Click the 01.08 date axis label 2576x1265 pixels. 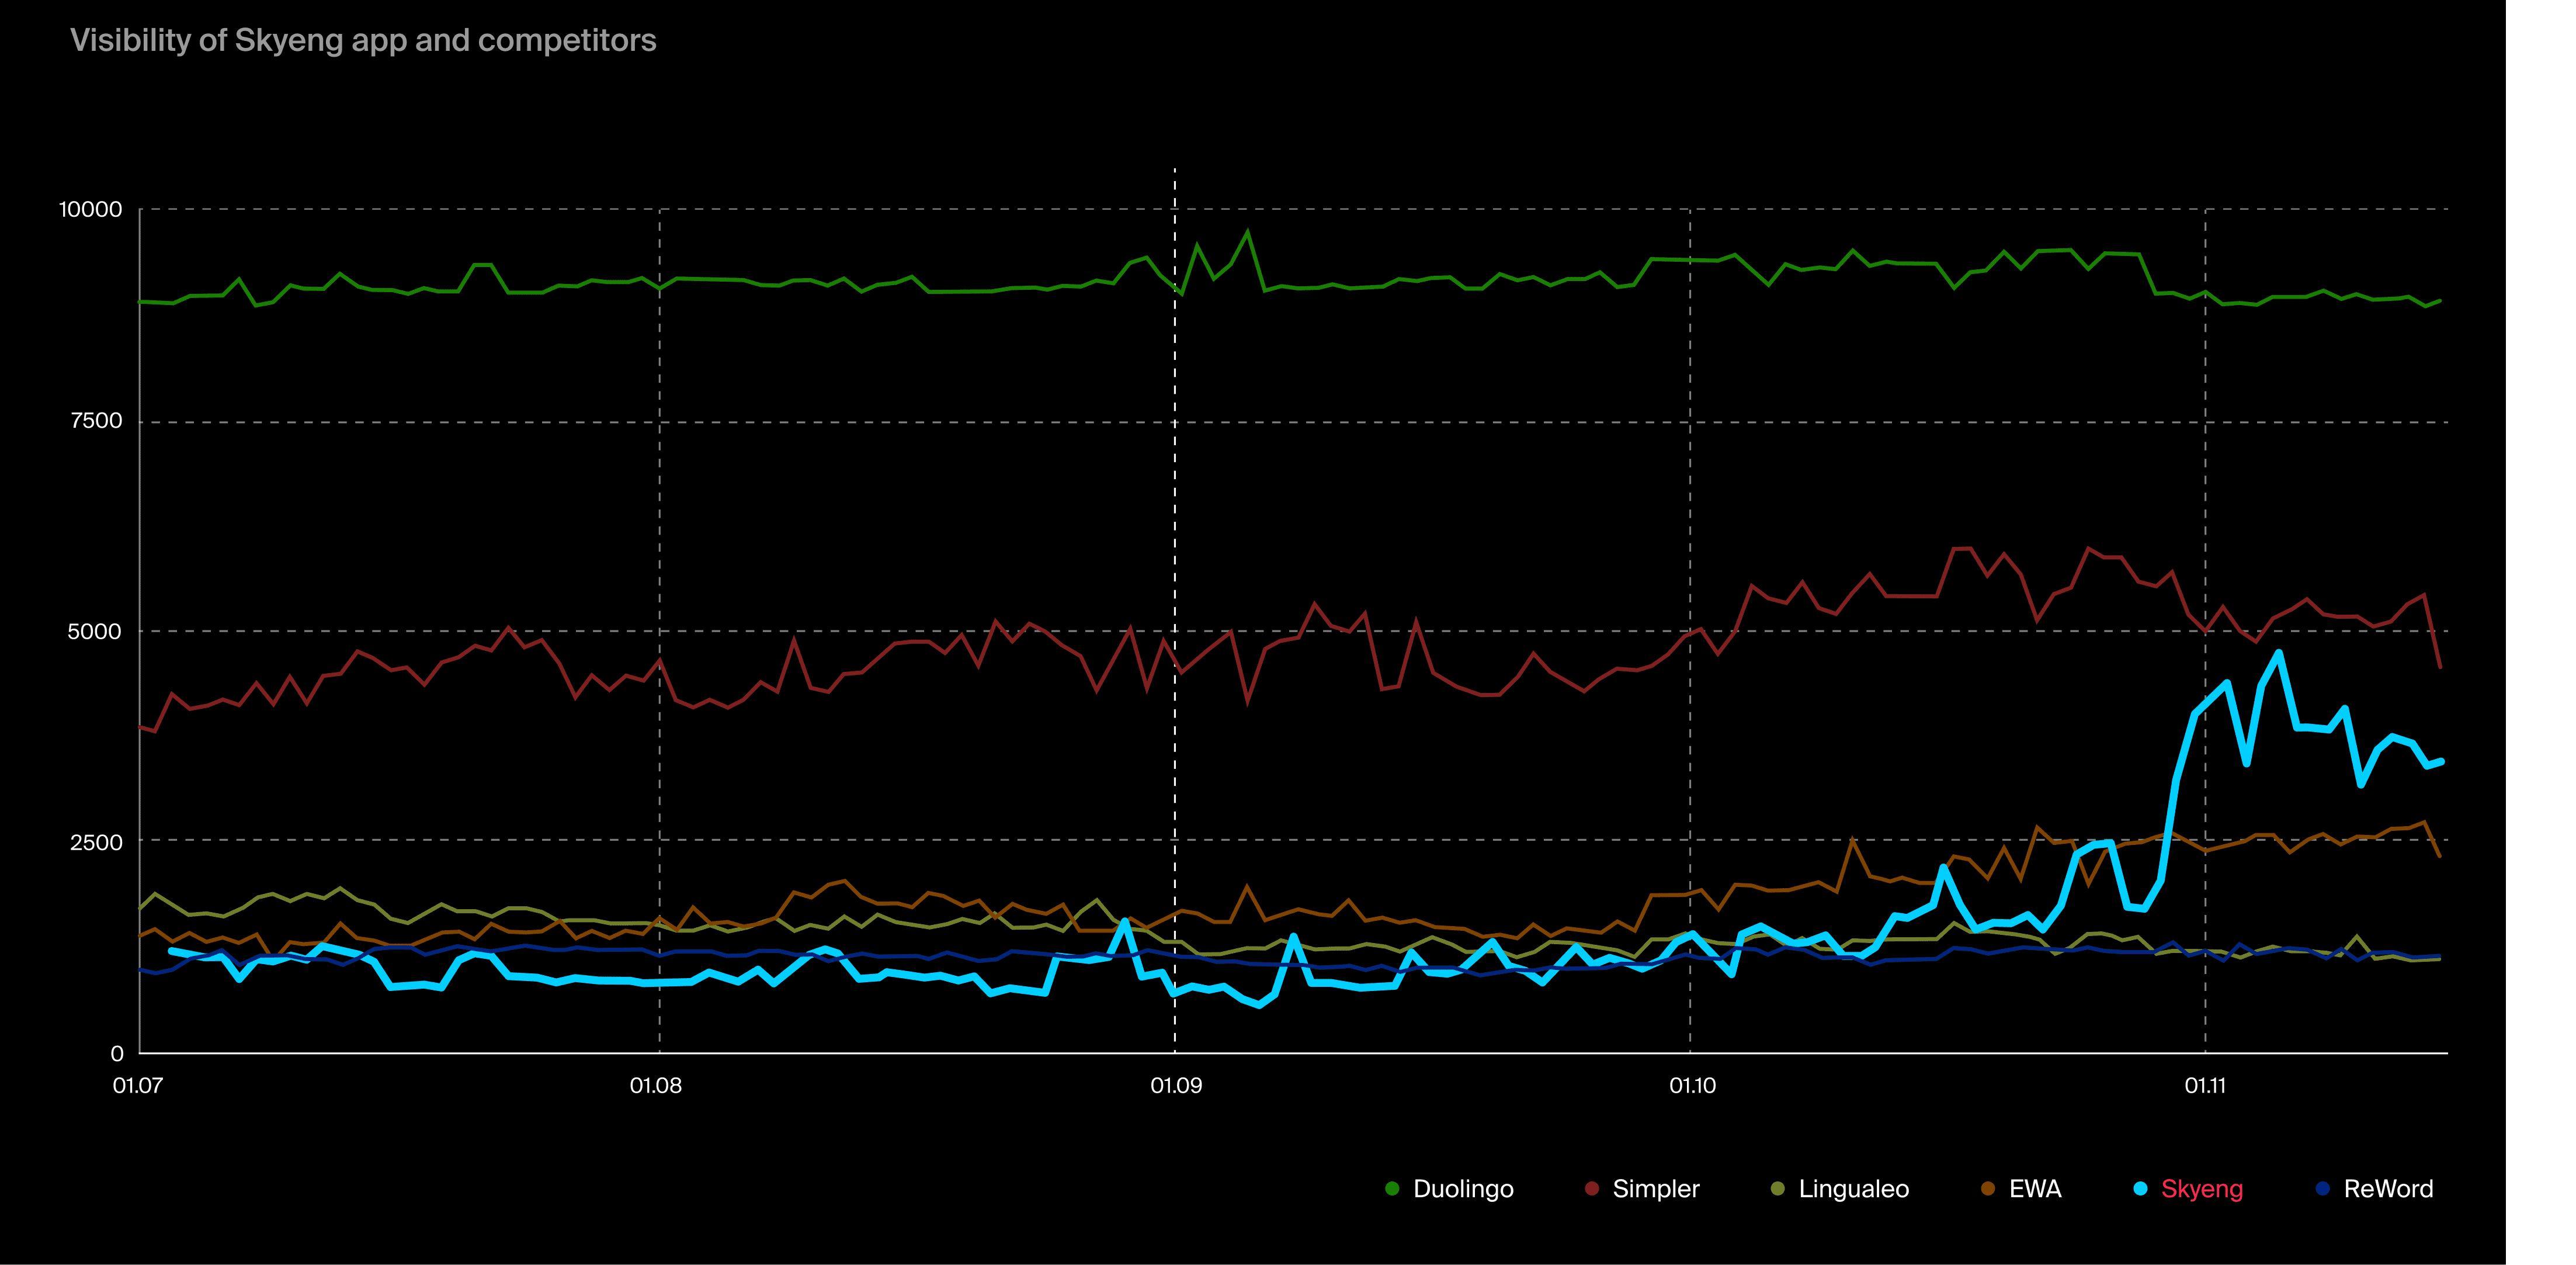click(656, 1086)
